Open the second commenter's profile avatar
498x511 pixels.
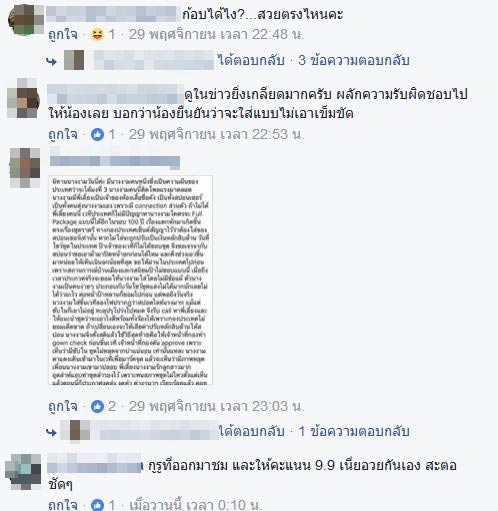23,98
